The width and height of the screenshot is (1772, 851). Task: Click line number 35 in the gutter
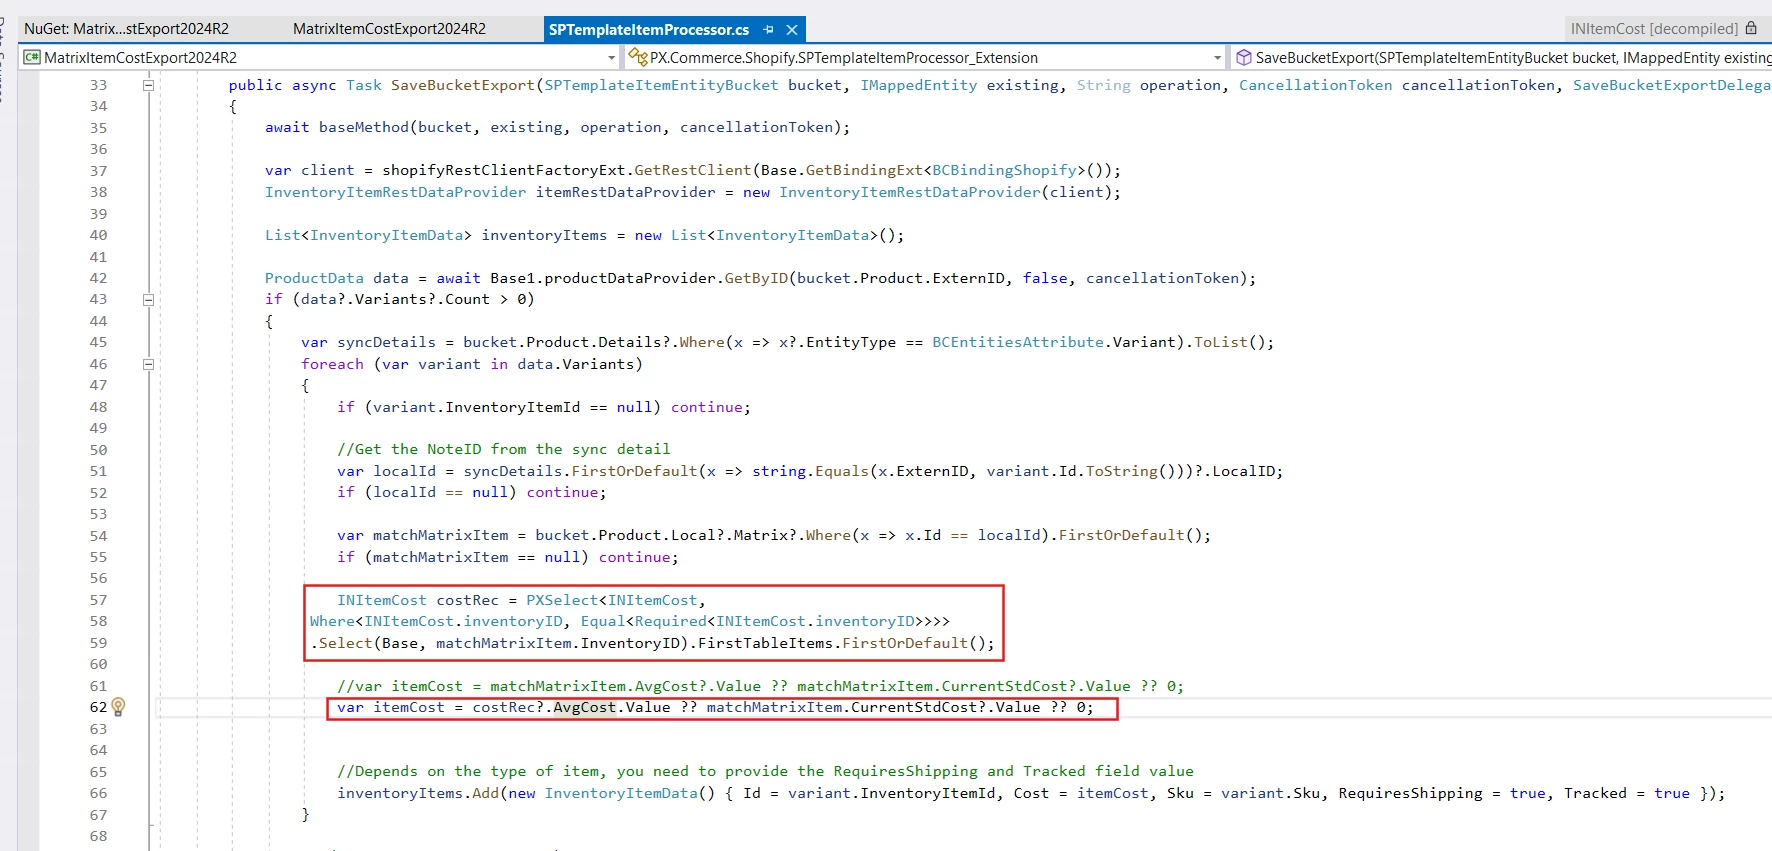pos(98,128)
